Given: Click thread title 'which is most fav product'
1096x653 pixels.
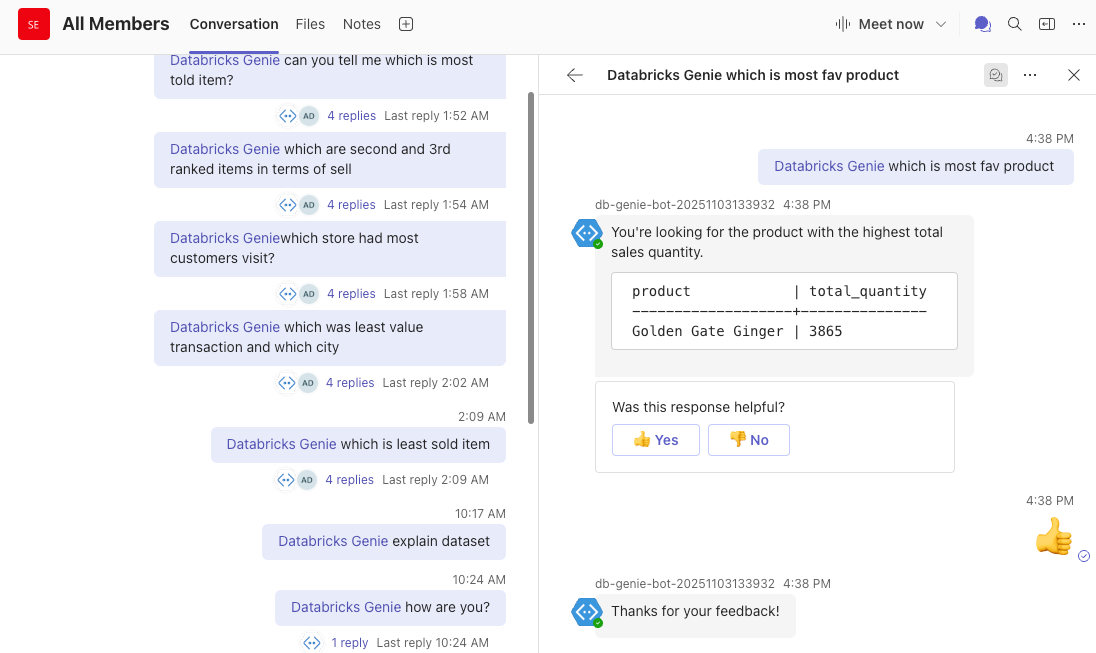Looking at the screenshot, I should (x=753, y=75).
